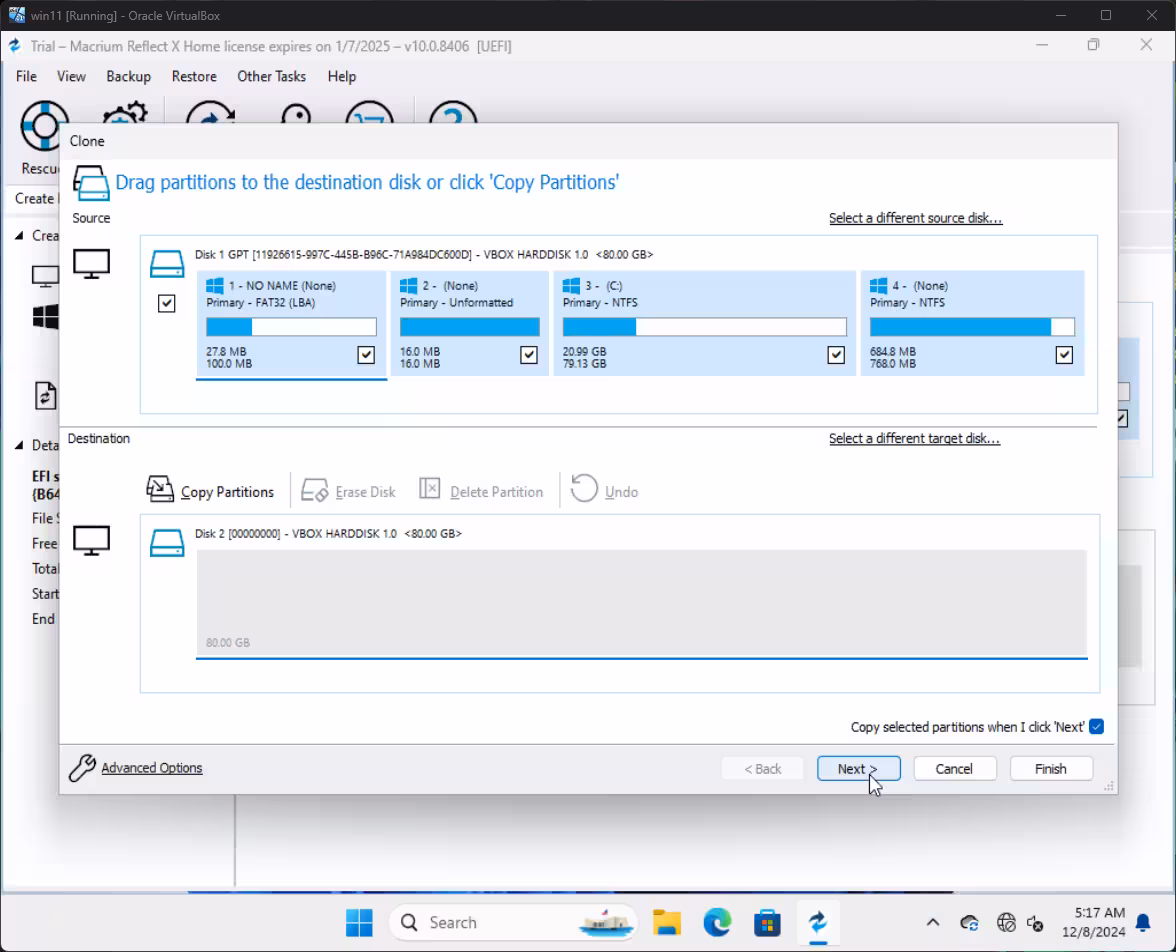
Task: Click the Undo arrow icon
Action: (584, 488)
